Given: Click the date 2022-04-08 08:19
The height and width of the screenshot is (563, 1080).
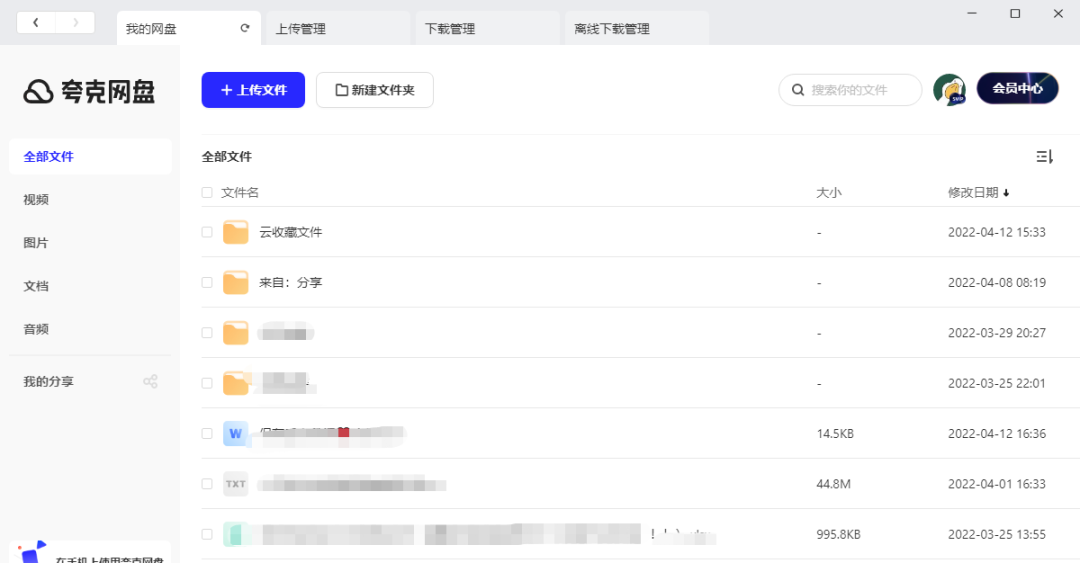Looking at the screenshot, I should 997,283.
